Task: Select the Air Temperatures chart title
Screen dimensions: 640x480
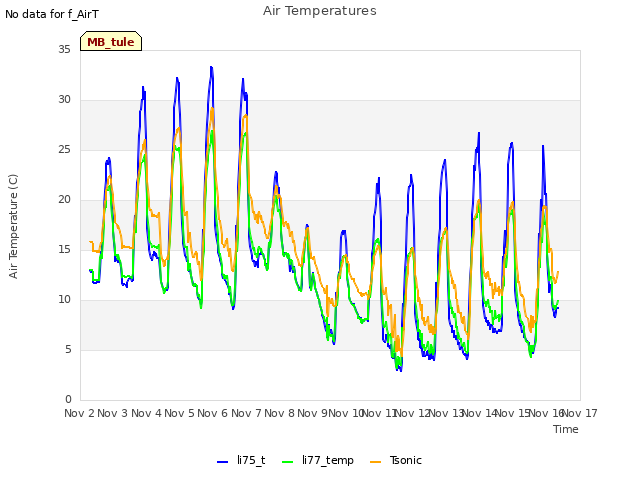Action: point(320,11)
